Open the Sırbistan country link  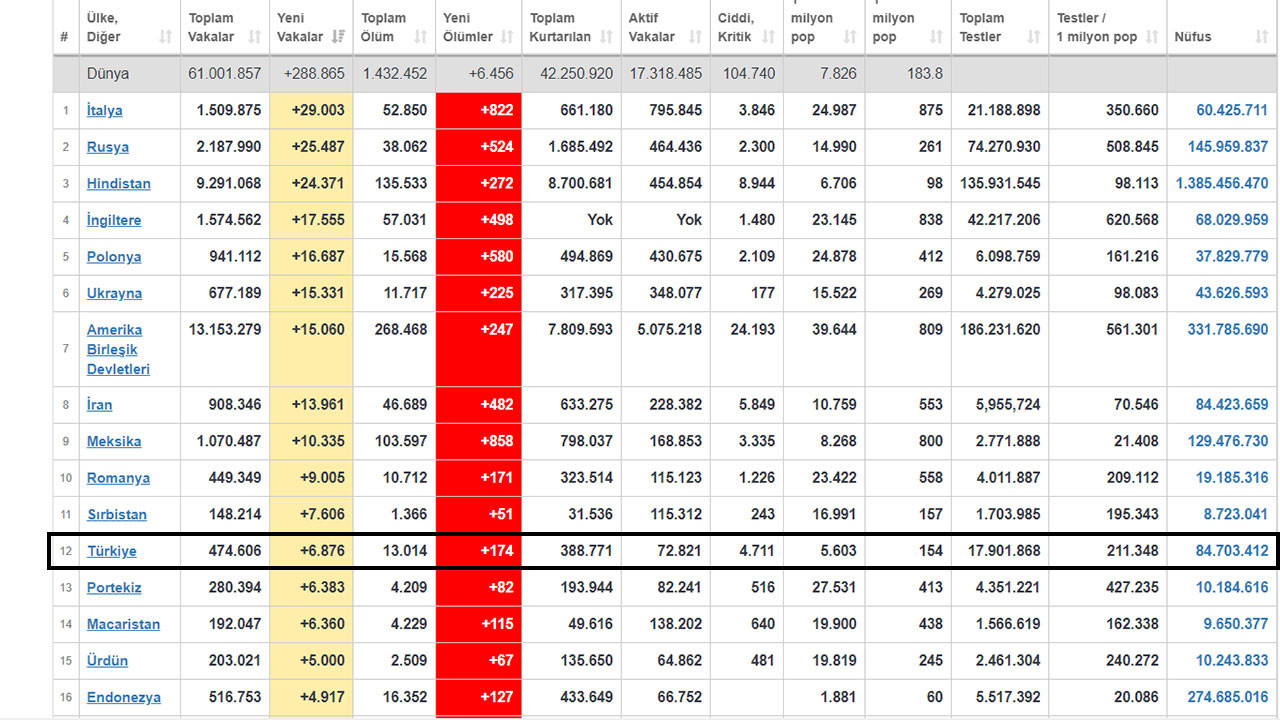[x=117, y=515]
